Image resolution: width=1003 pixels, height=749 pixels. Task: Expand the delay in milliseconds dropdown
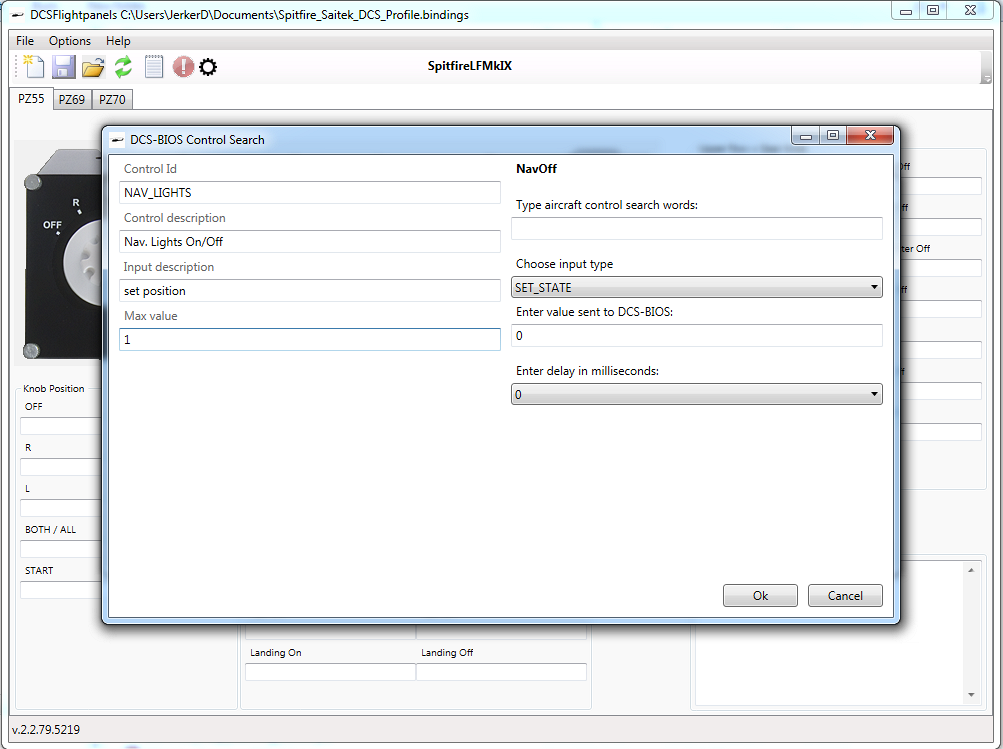697,394
